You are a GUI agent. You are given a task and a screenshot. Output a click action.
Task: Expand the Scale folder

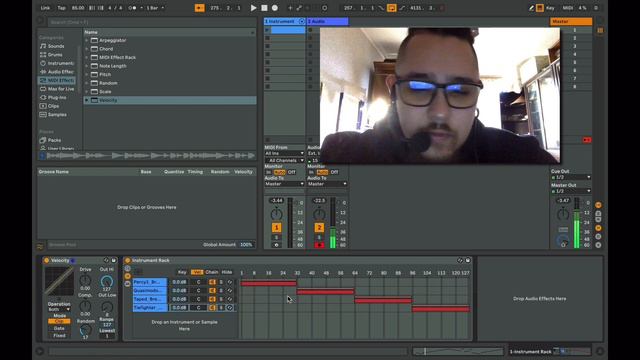coord(87,92)
